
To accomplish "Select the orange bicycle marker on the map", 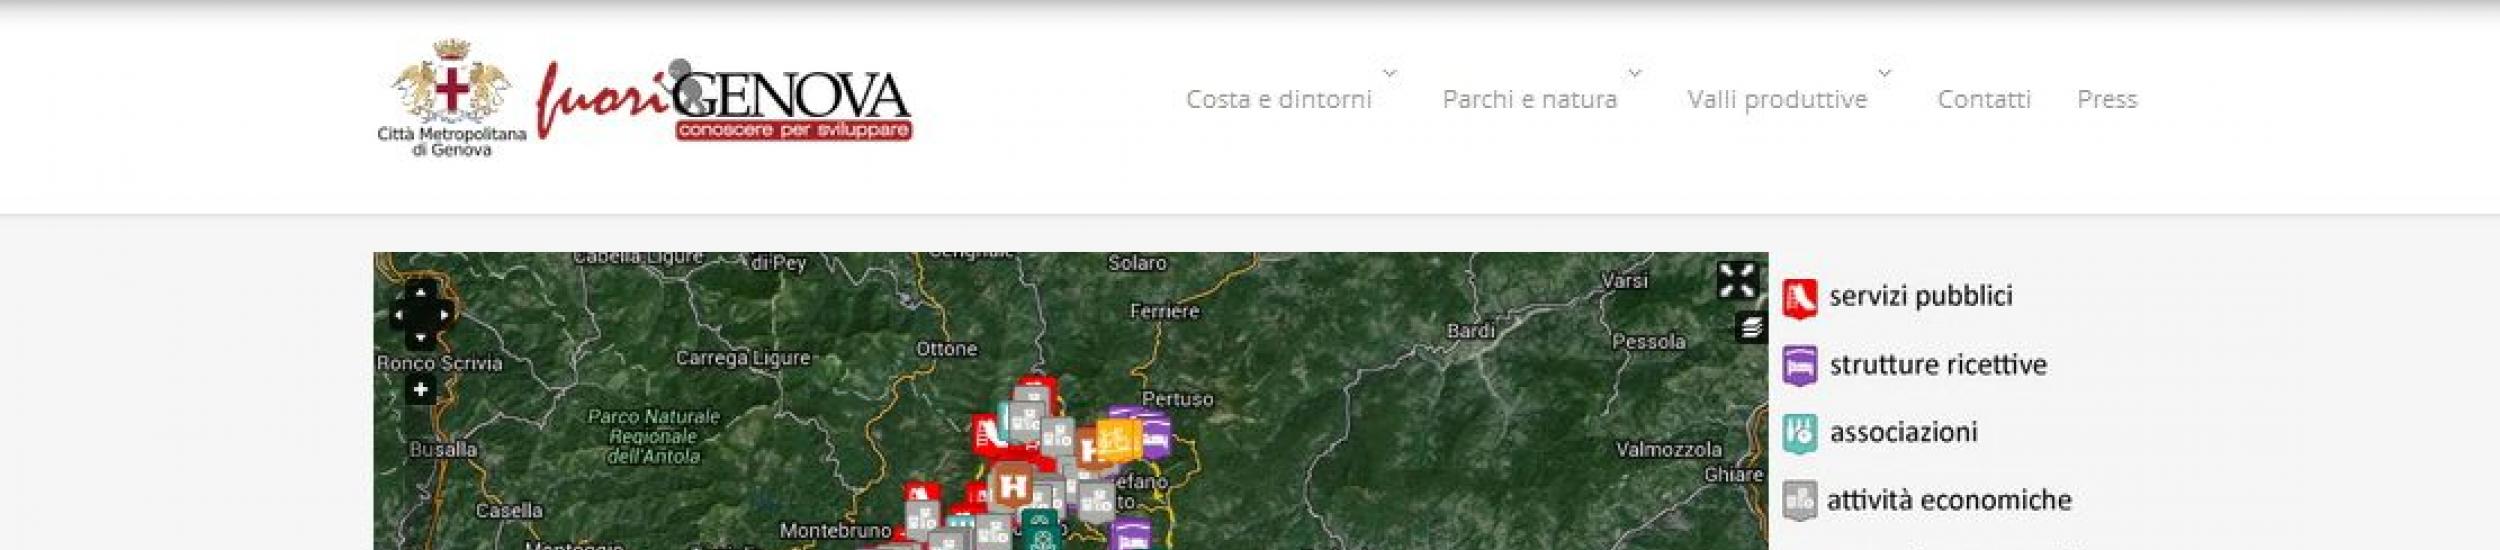I will [x=1118, y=439].
